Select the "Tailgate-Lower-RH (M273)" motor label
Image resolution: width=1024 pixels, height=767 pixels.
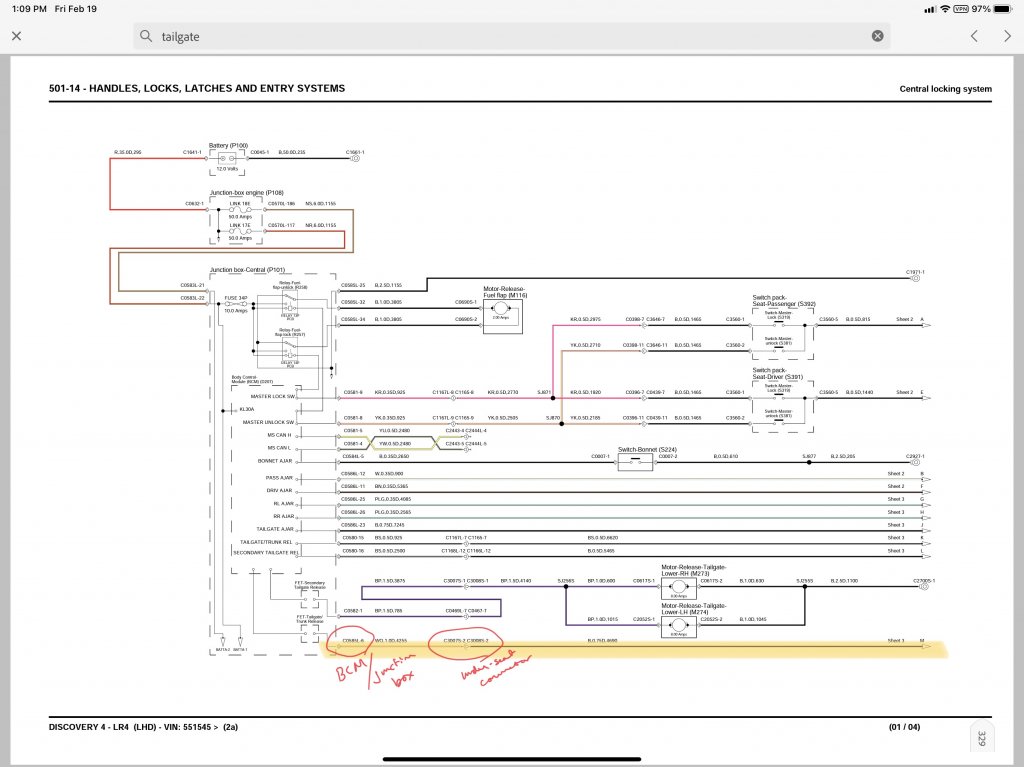point(694,570)
